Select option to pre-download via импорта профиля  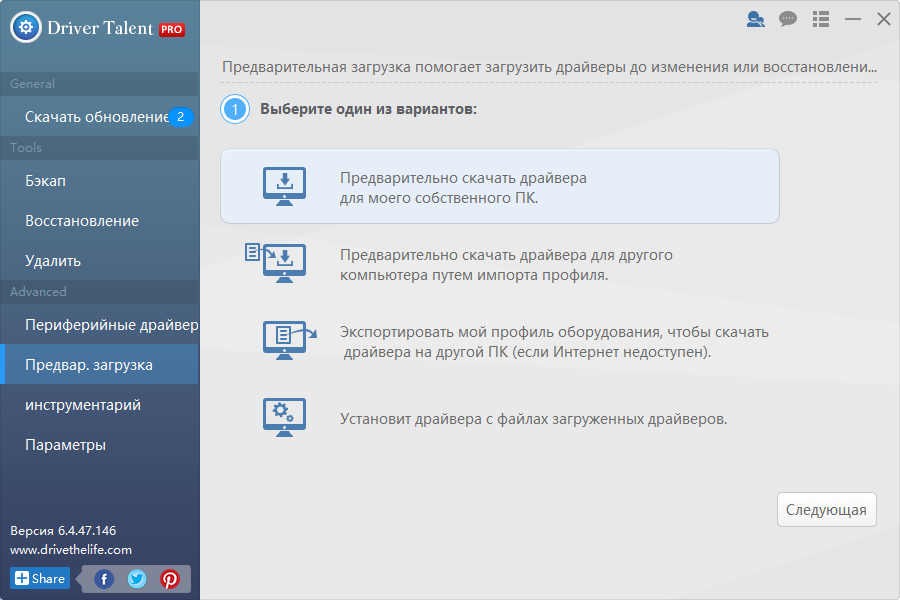[x=500, y=264]
